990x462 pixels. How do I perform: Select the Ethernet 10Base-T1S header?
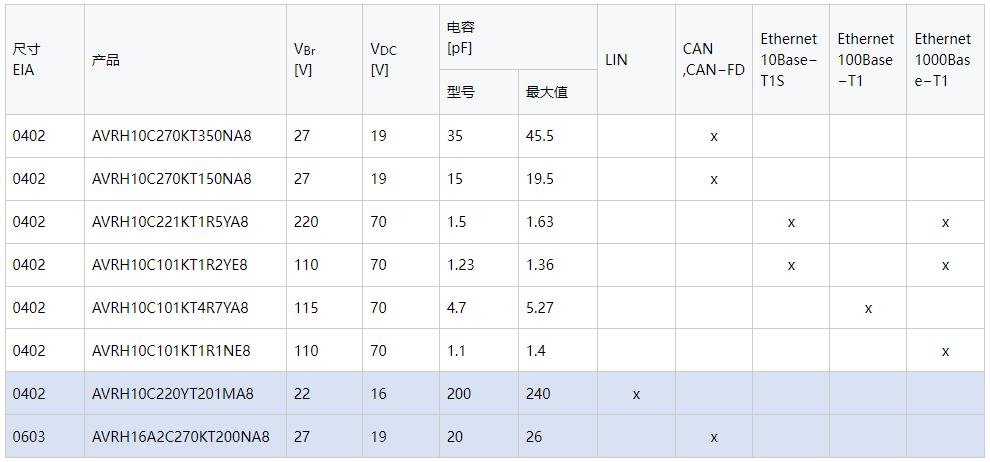[789, 60]
